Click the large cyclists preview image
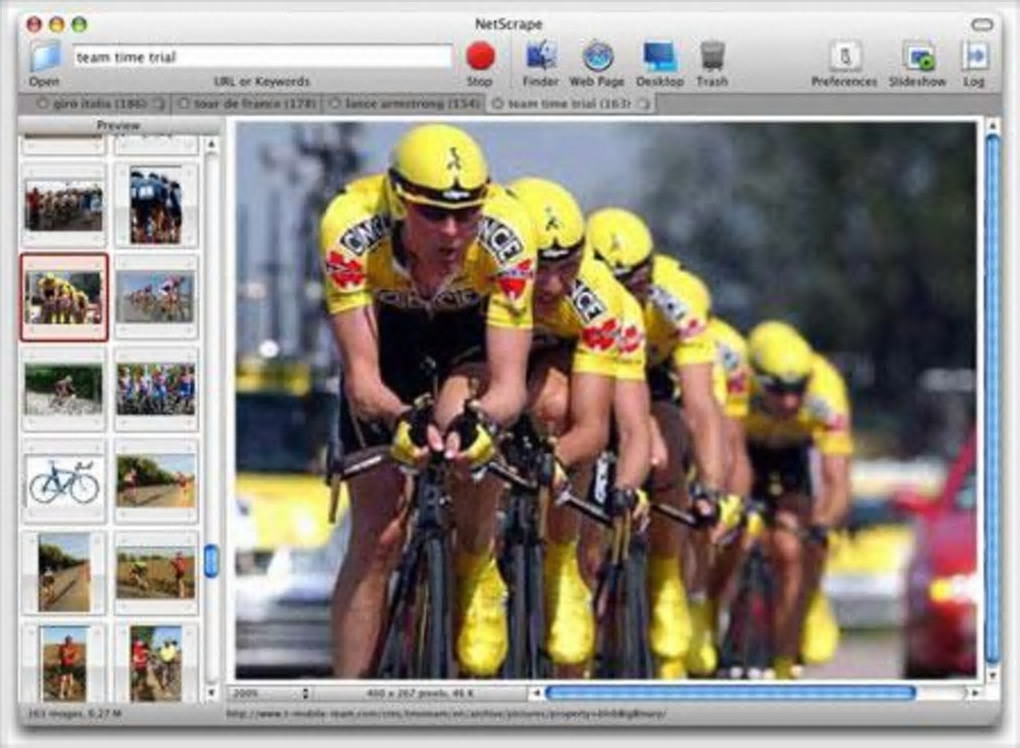This screenshot has width=1020, height=748. pyautogui.click(x=606, y=400)
